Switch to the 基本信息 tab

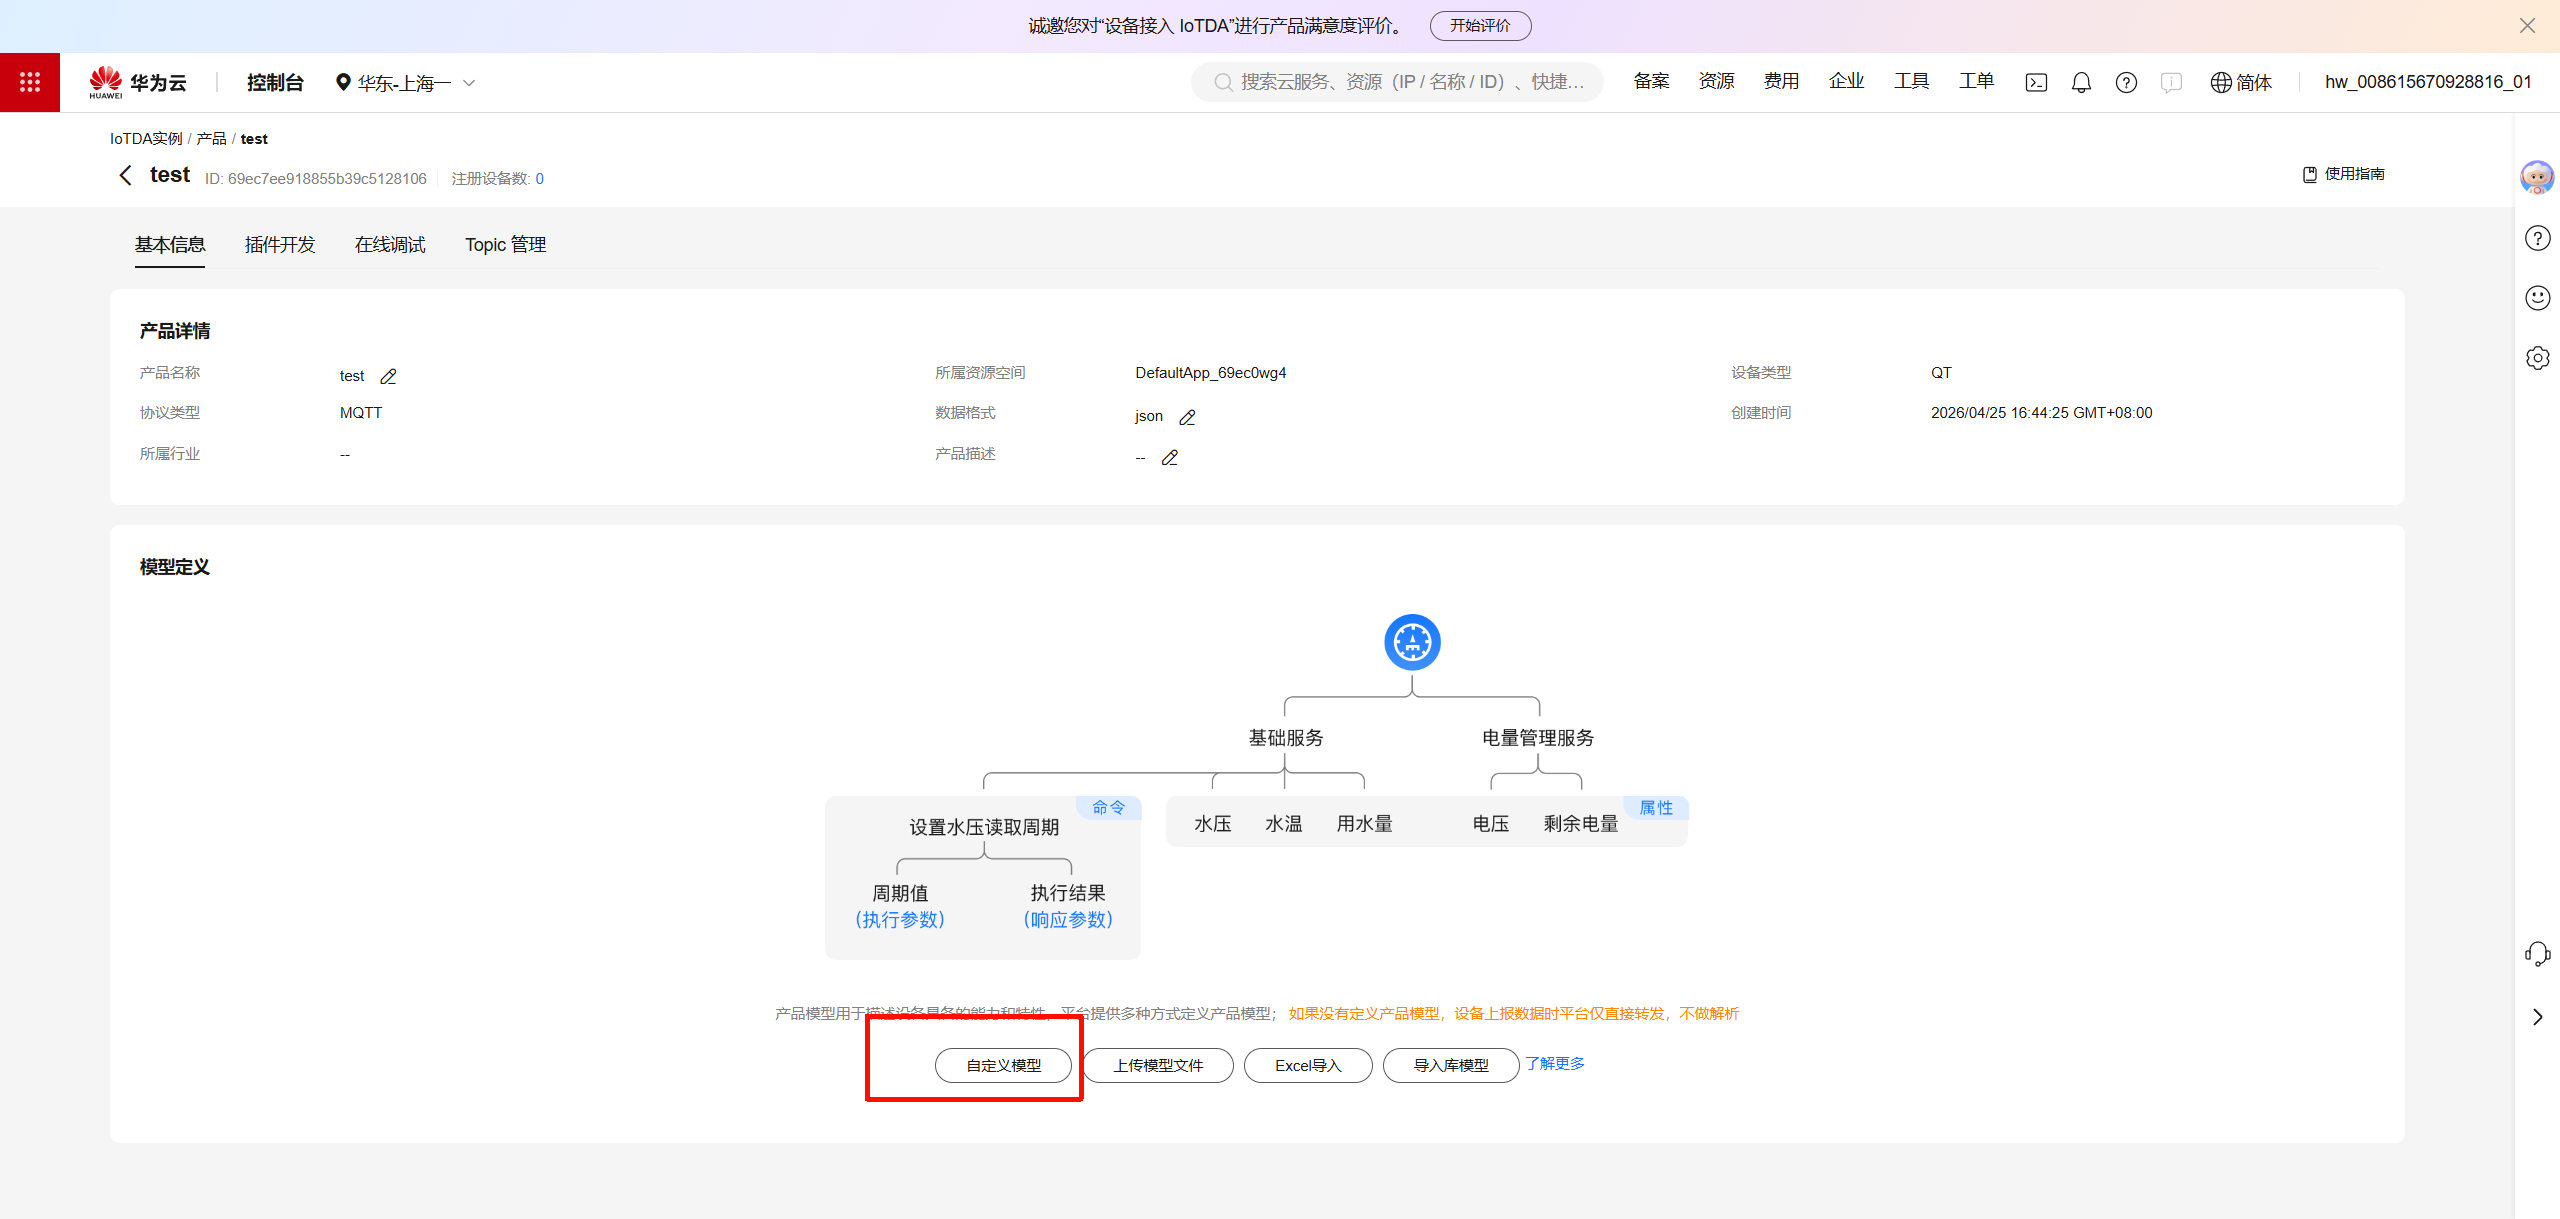[x=170, y=245]
